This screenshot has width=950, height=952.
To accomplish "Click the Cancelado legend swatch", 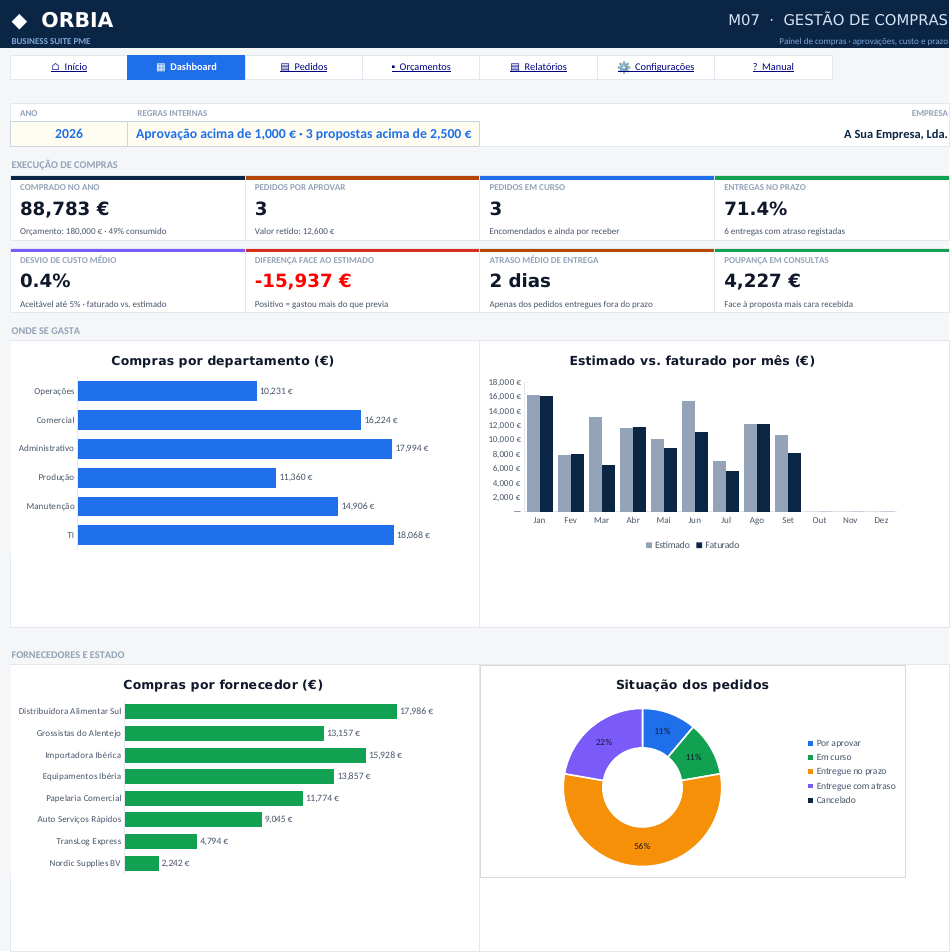I will click(810, 800).
